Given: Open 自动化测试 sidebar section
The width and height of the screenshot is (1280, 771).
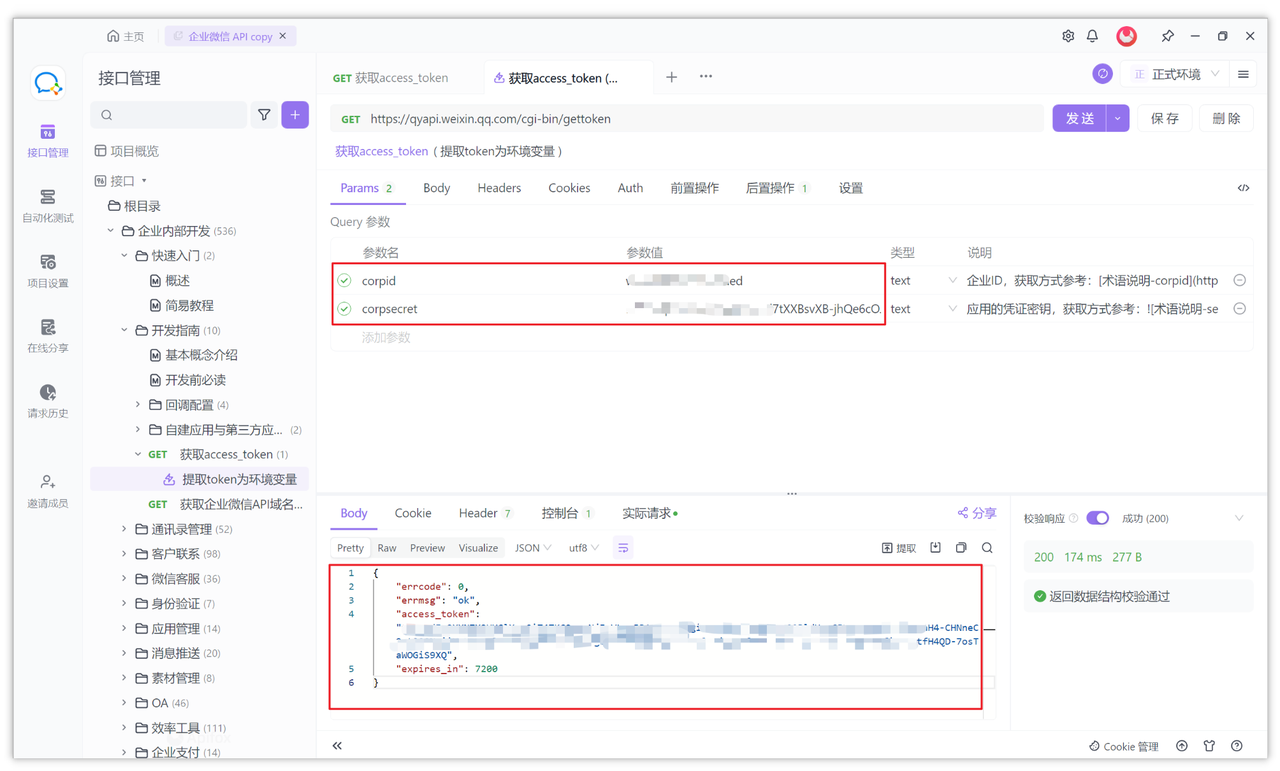Looking at the screenshot, I should [x=47, y=206].
